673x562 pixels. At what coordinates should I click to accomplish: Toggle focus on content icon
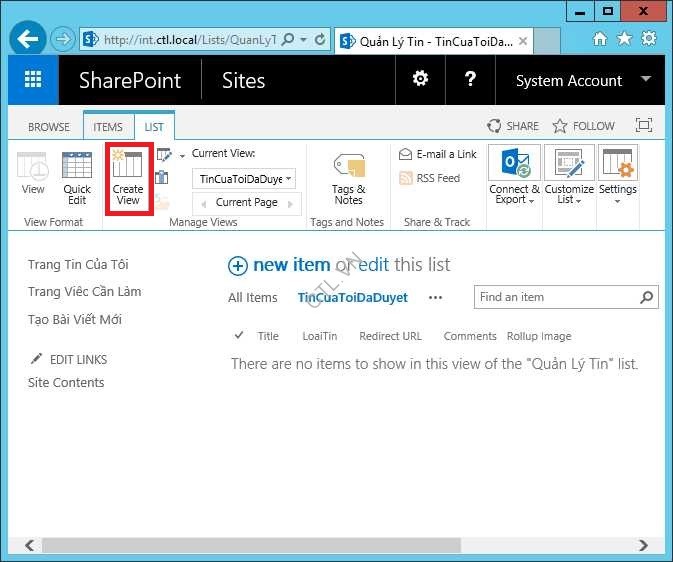click(x=644, y=126)
